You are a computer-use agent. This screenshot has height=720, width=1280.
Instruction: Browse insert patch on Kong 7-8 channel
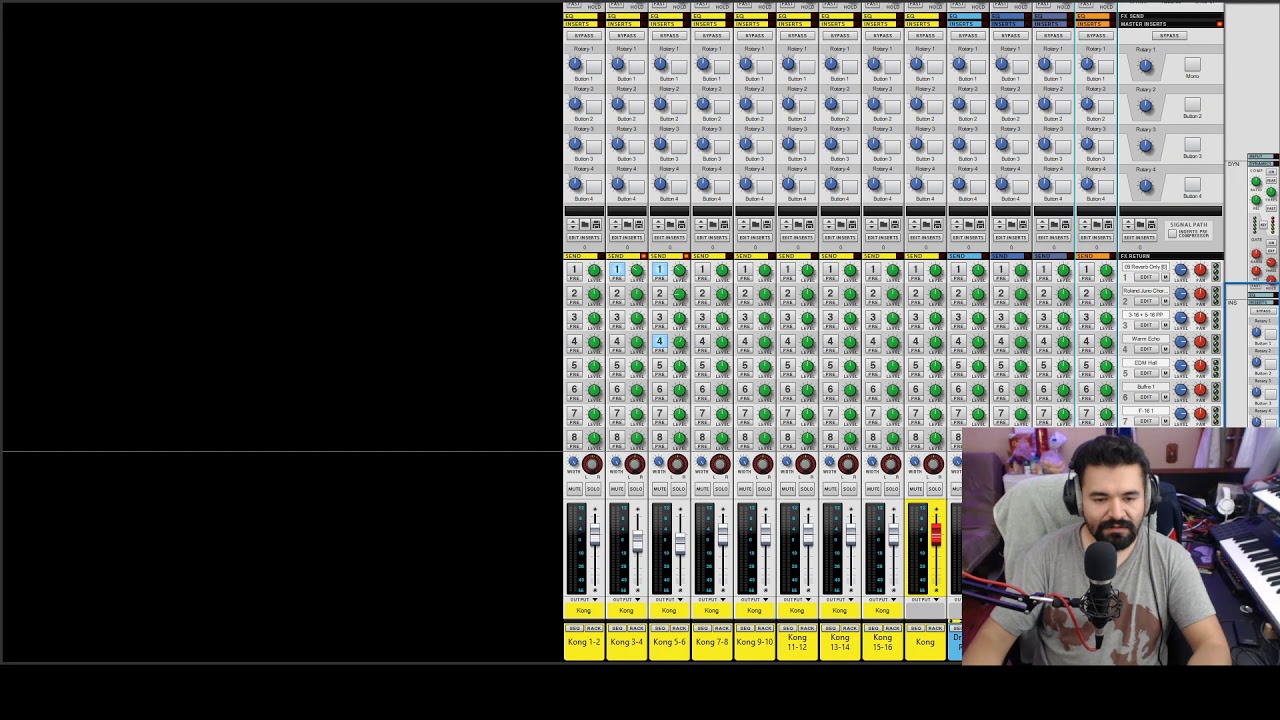coord(713,224)
